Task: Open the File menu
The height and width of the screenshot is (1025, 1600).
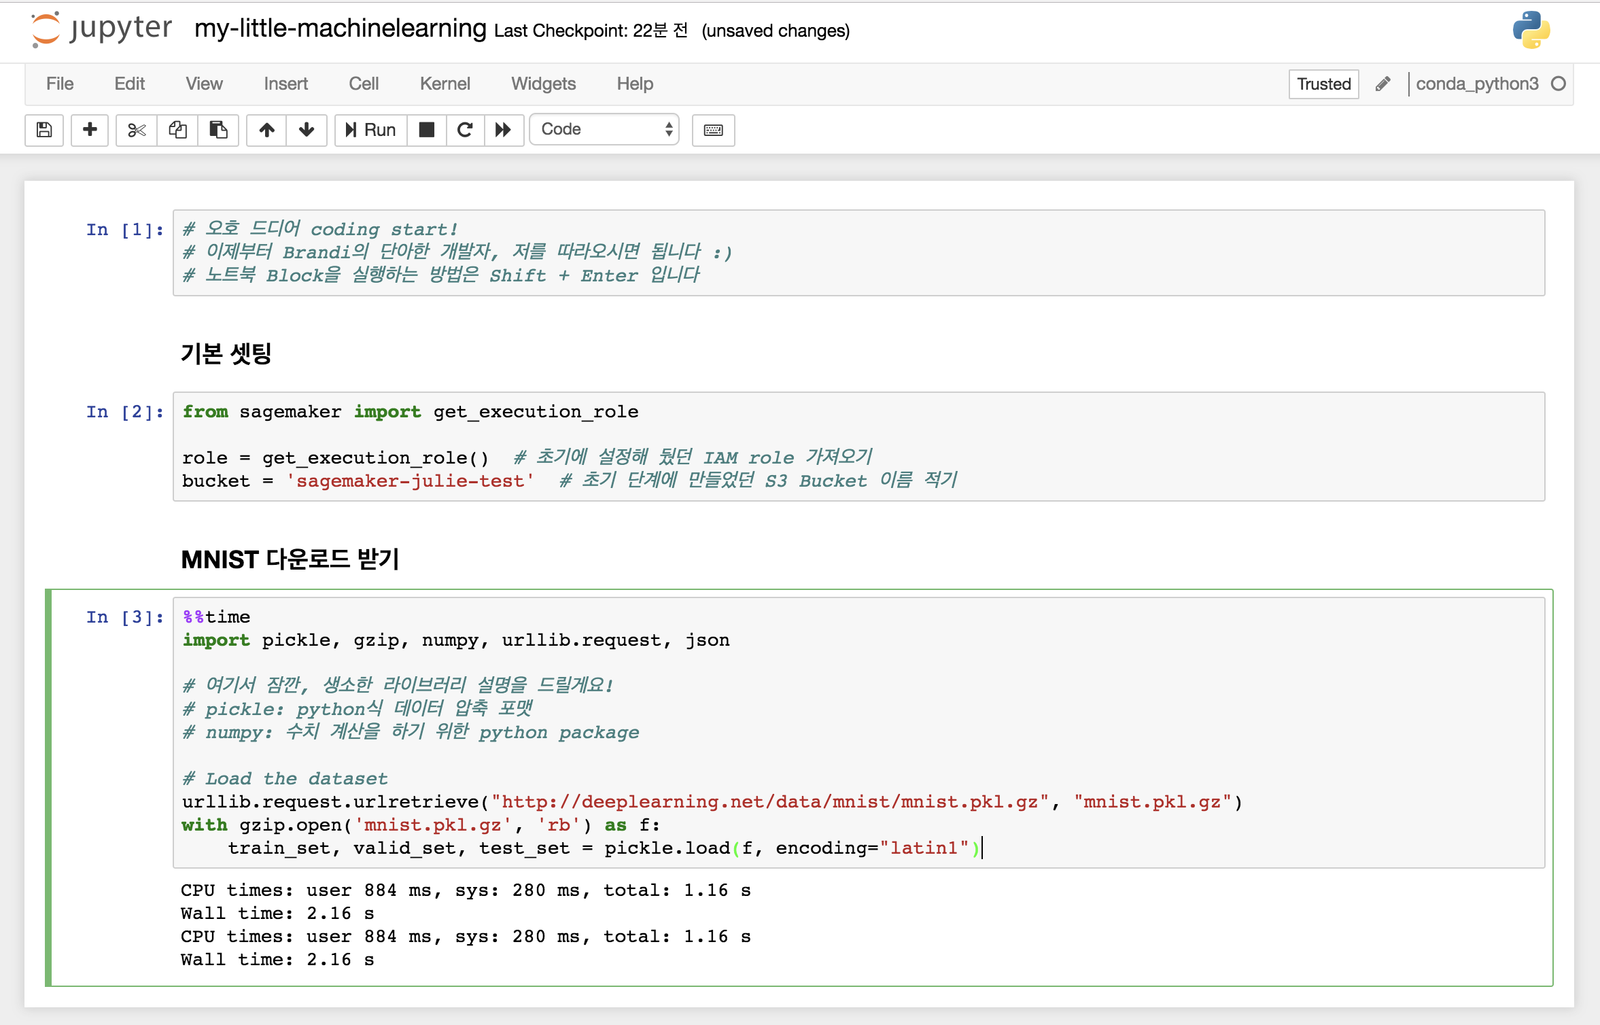Action: (x=60, y=84)
